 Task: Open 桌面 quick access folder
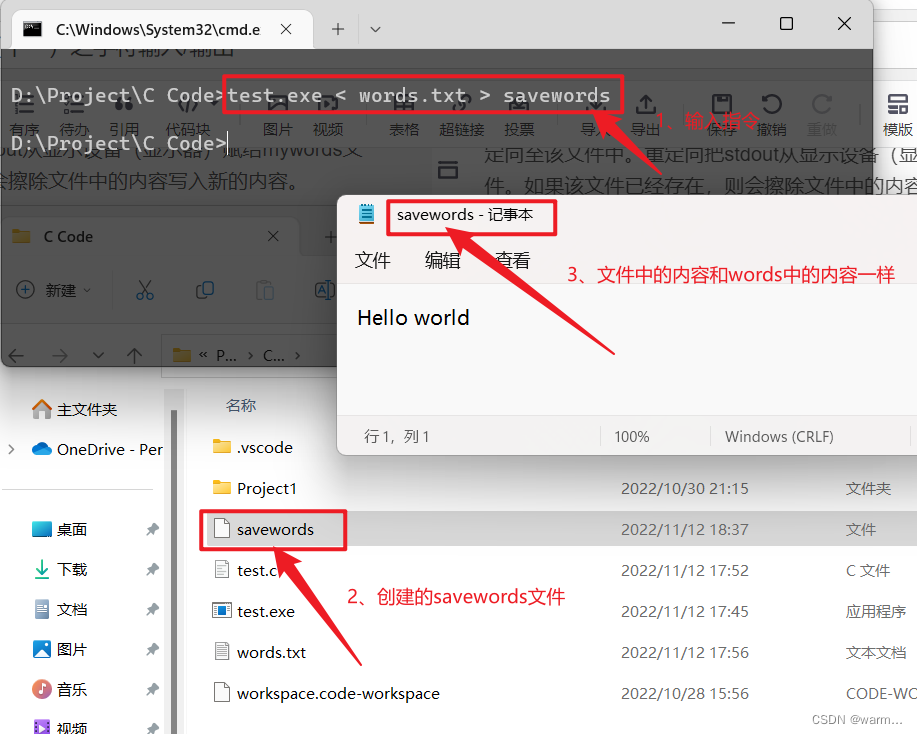coord(59,529)
